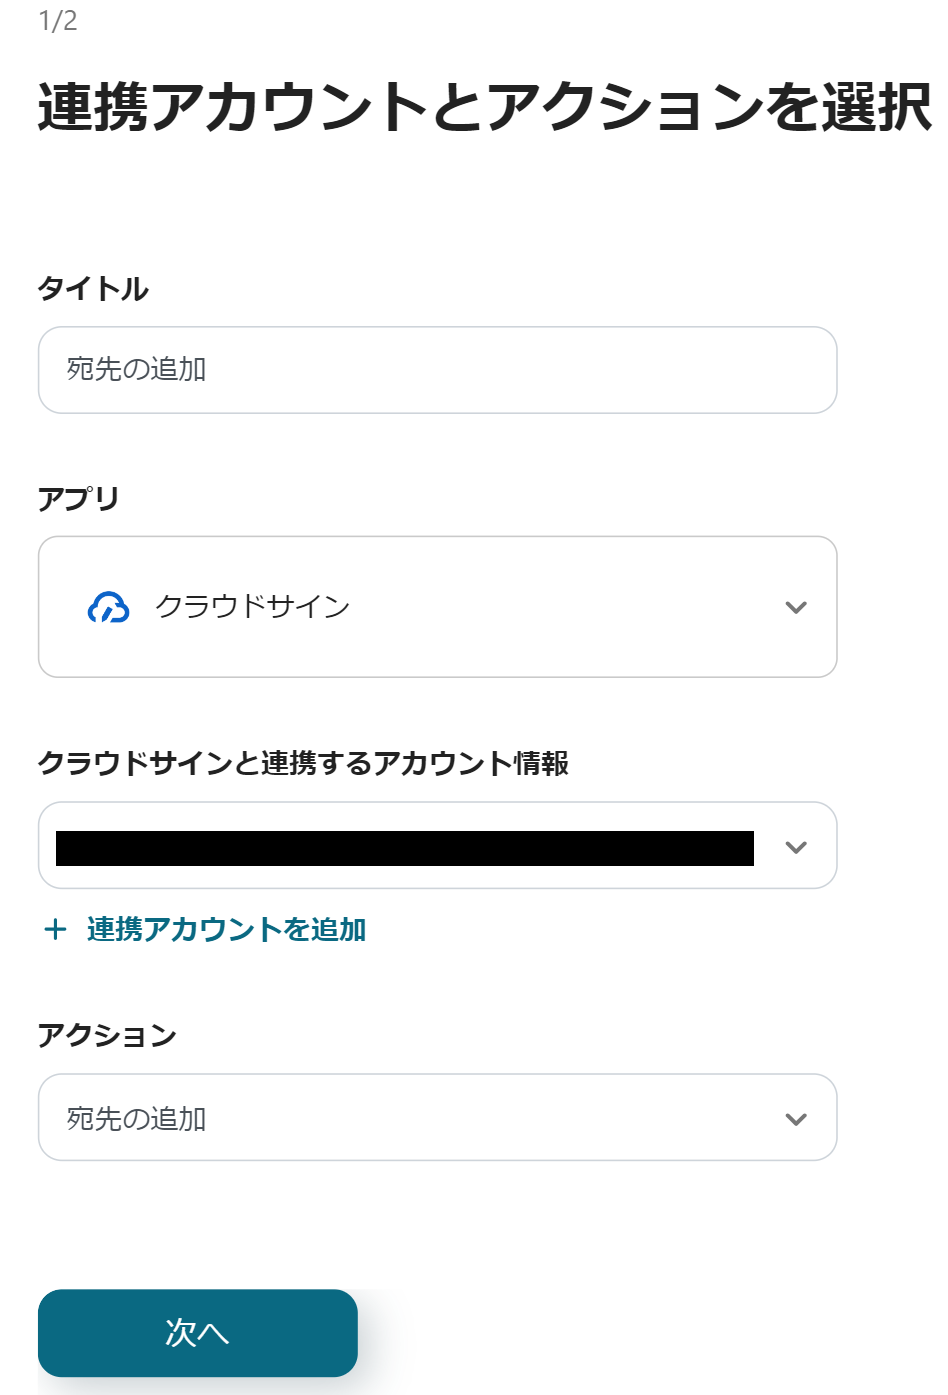Click the plus icon before 連携アカウントを追加
The image size is (948, 1395).
click(56, 930)
